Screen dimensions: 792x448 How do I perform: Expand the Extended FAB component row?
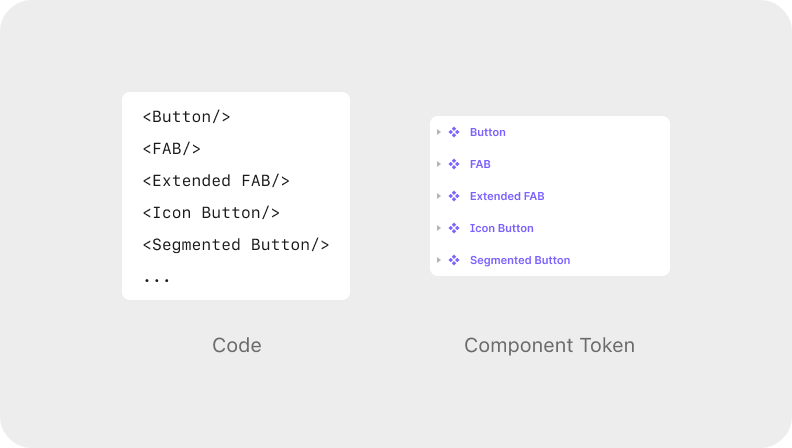pos(439,196)
